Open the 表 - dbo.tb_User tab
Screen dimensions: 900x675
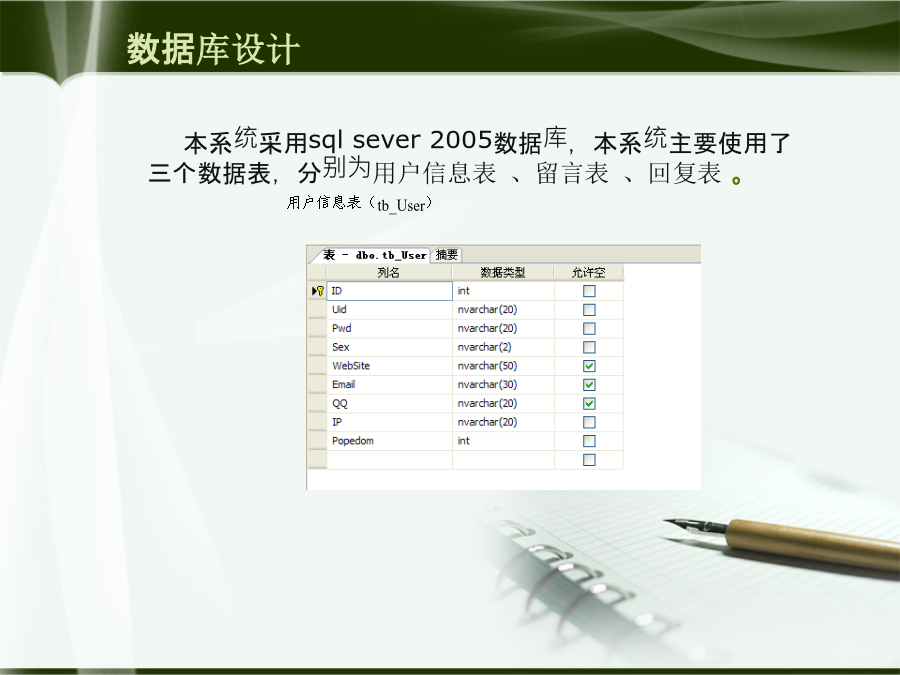click(x=373, y=255)
